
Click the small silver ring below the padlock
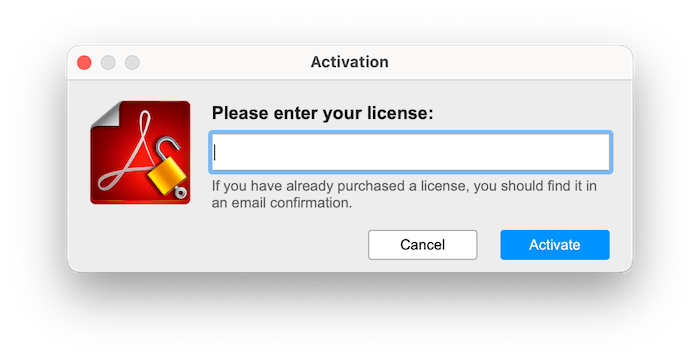point(180,192)
